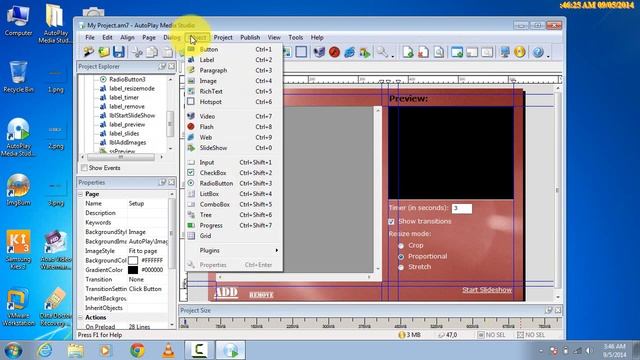Select label_timer in Project Explorer
The image size is (640, 360).
pos(124,98)
